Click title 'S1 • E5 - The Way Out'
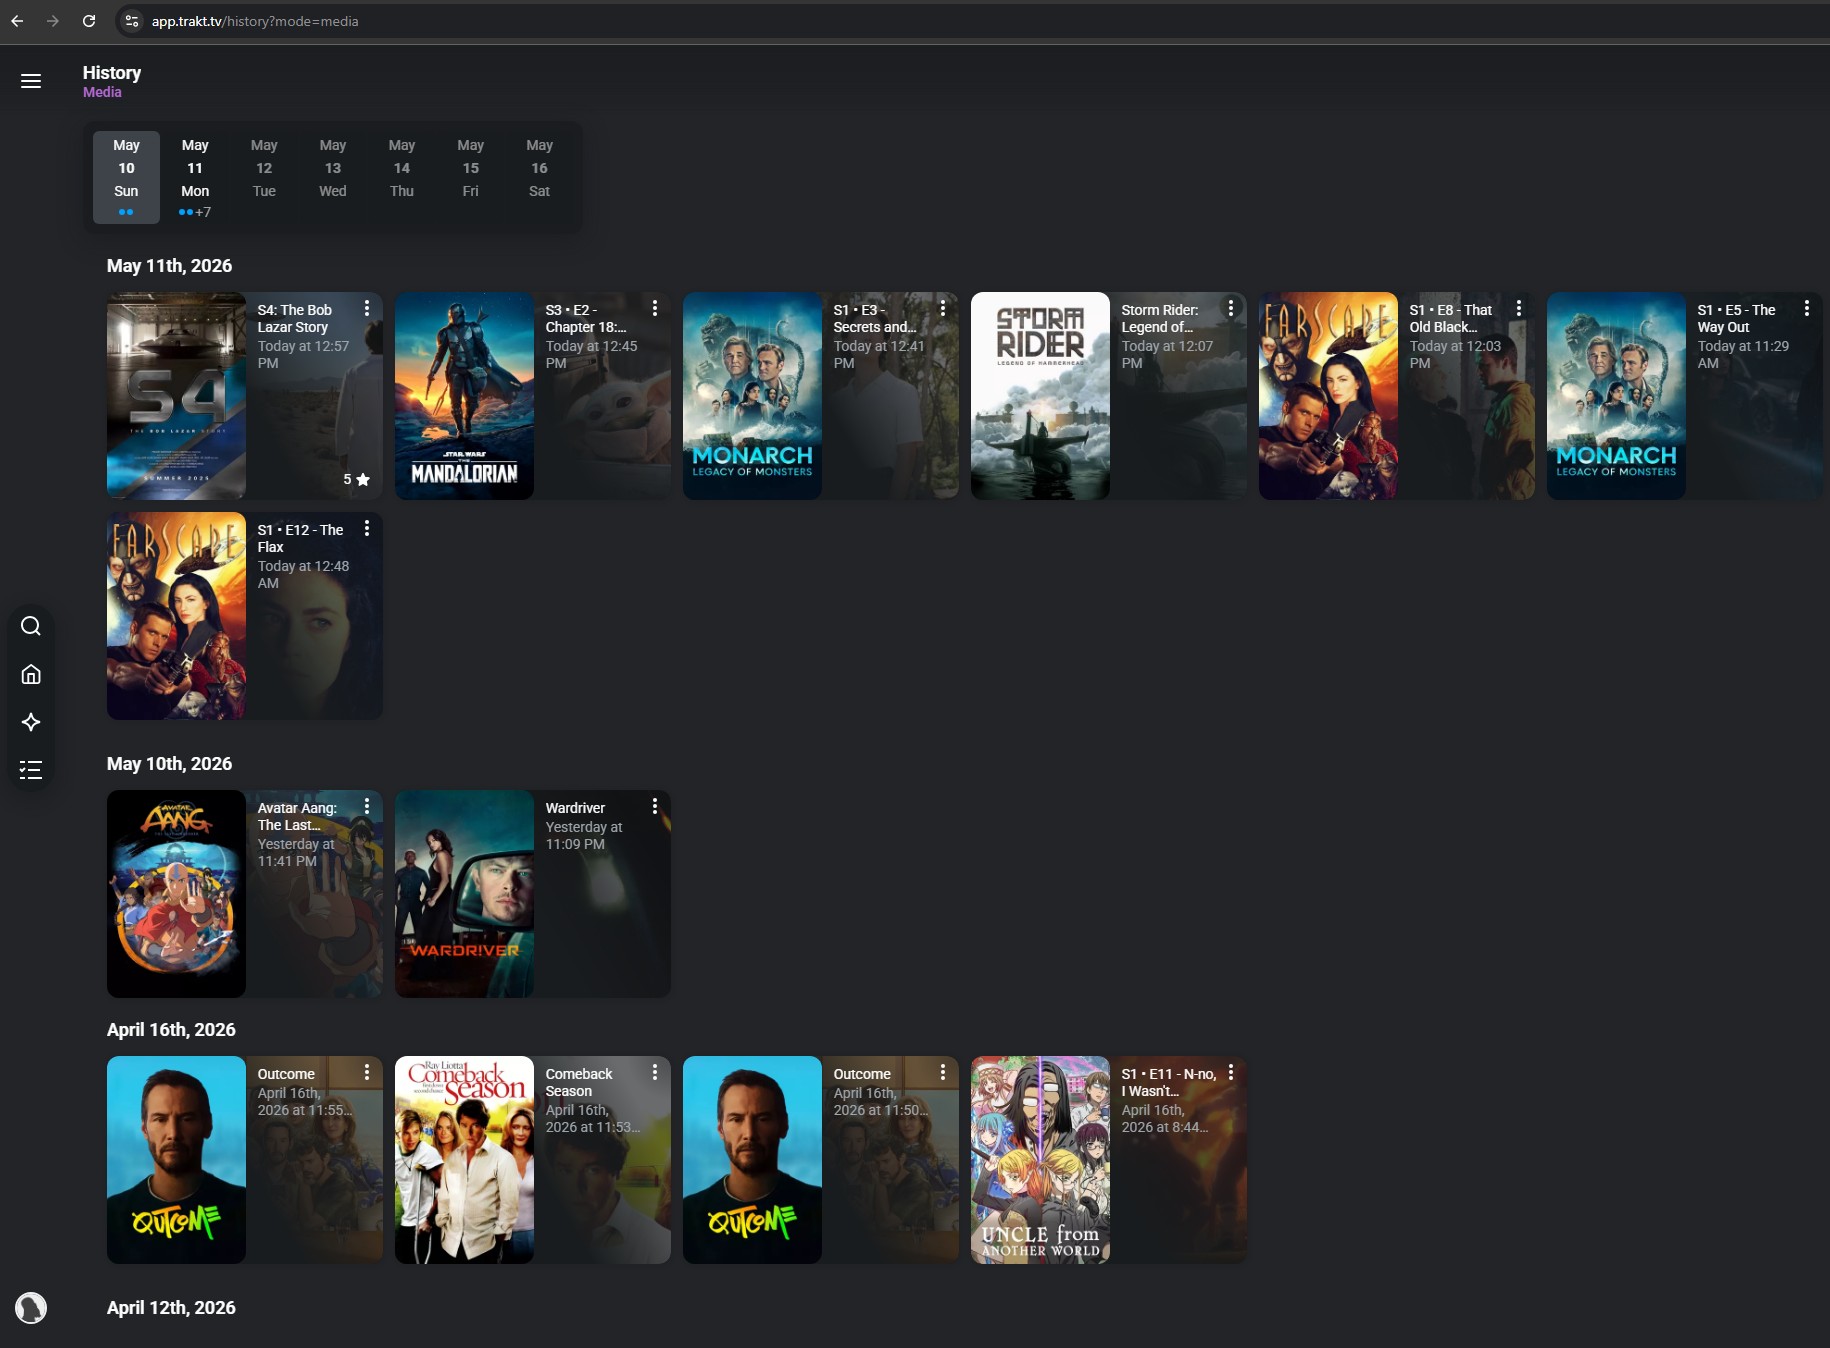Viewport: 1830px width, 1348px height. (1736, 318)
